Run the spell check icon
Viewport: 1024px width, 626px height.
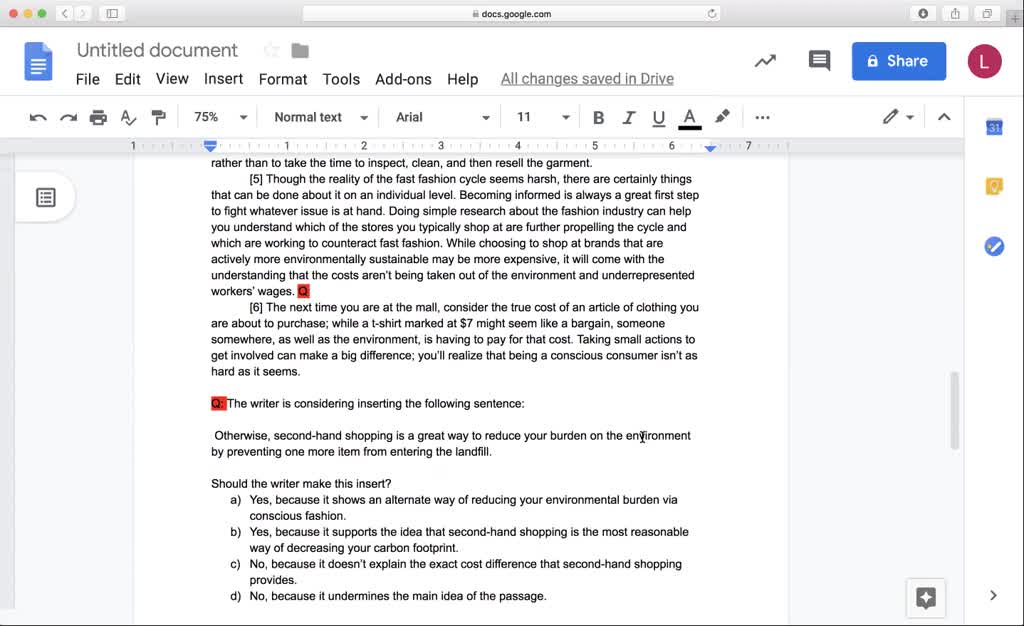pos(128,117)
